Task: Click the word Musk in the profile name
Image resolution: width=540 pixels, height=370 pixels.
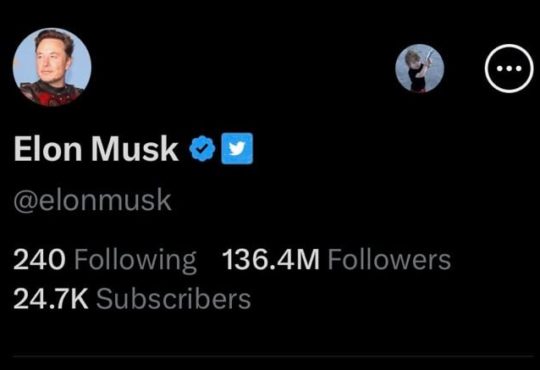Action: pos(135,148)
